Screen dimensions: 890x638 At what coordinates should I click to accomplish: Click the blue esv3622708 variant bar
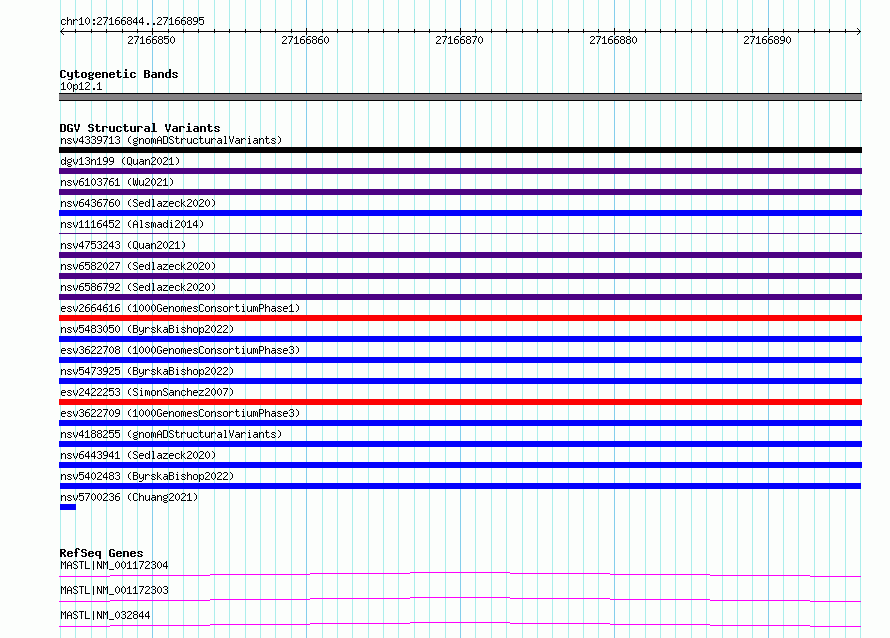(460, 360)
